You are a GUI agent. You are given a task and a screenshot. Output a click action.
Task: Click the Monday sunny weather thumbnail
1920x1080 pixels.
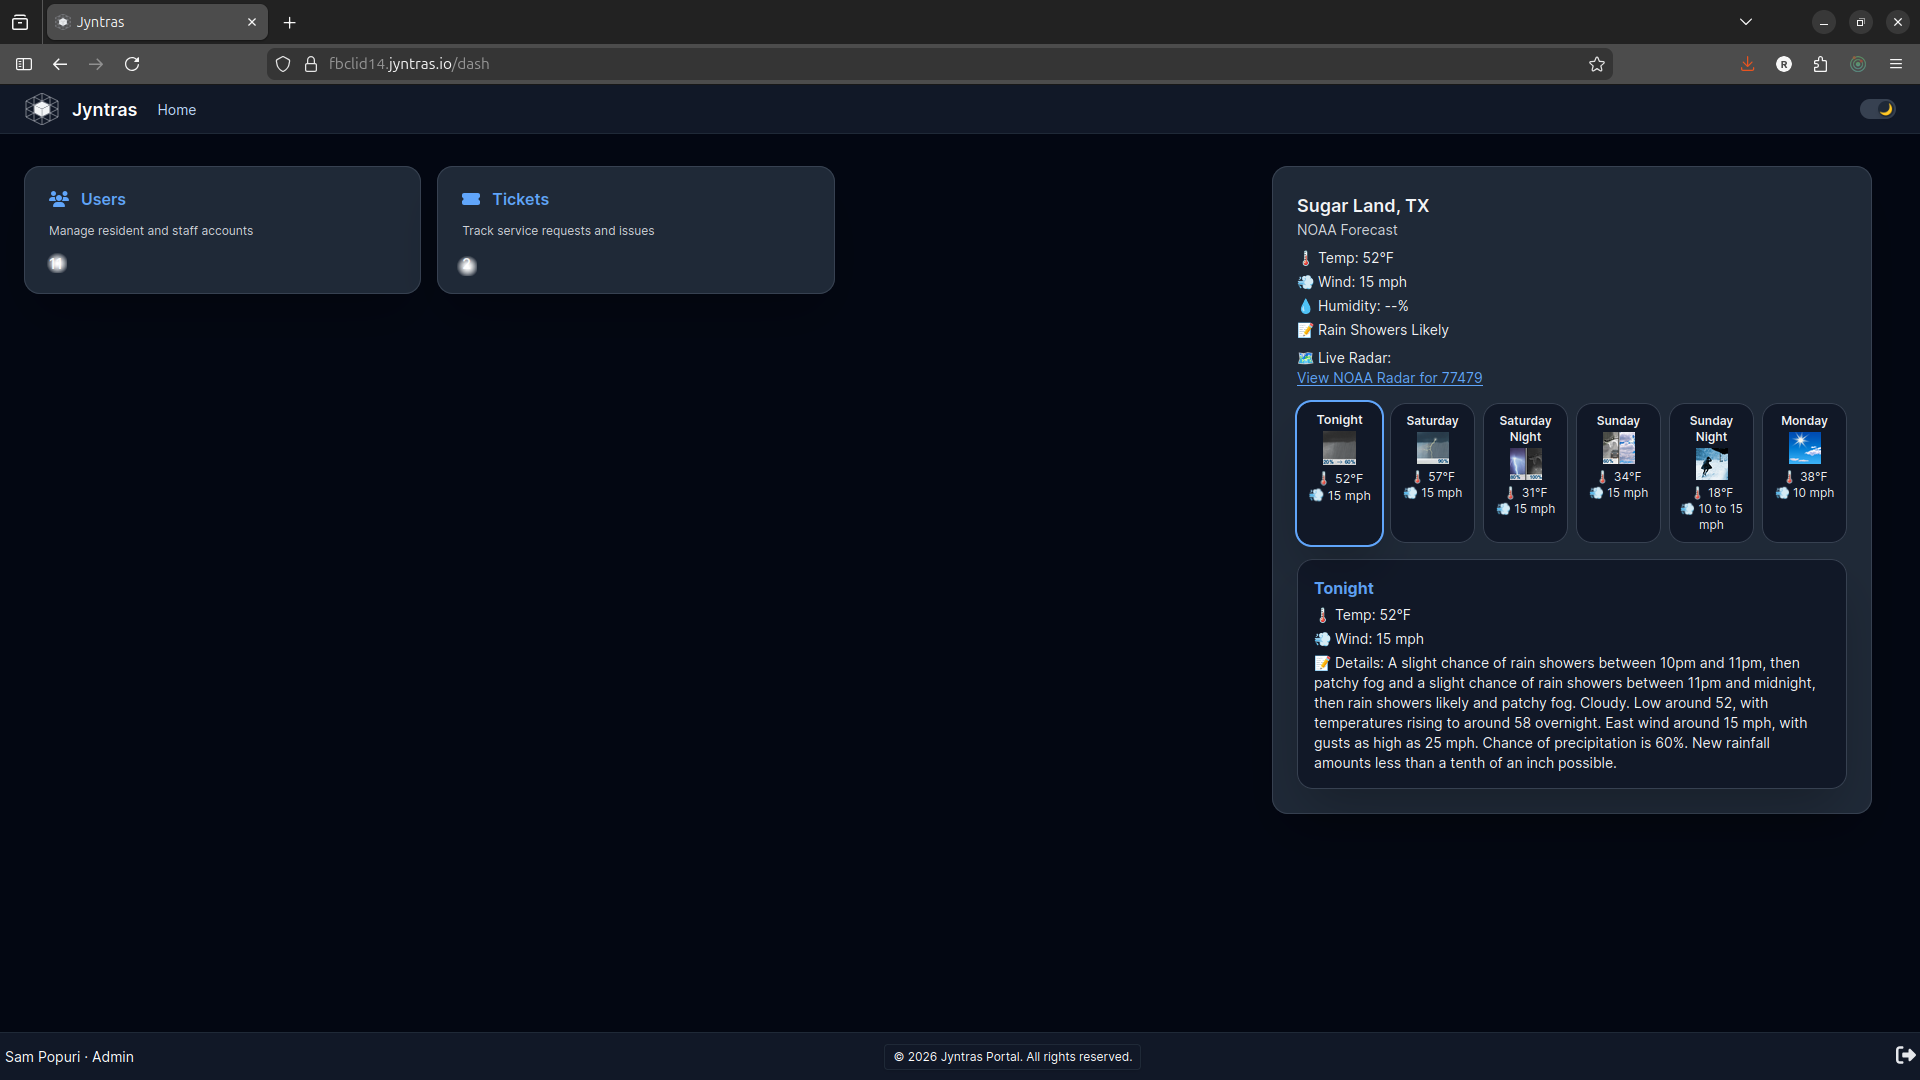point(1804,448)
